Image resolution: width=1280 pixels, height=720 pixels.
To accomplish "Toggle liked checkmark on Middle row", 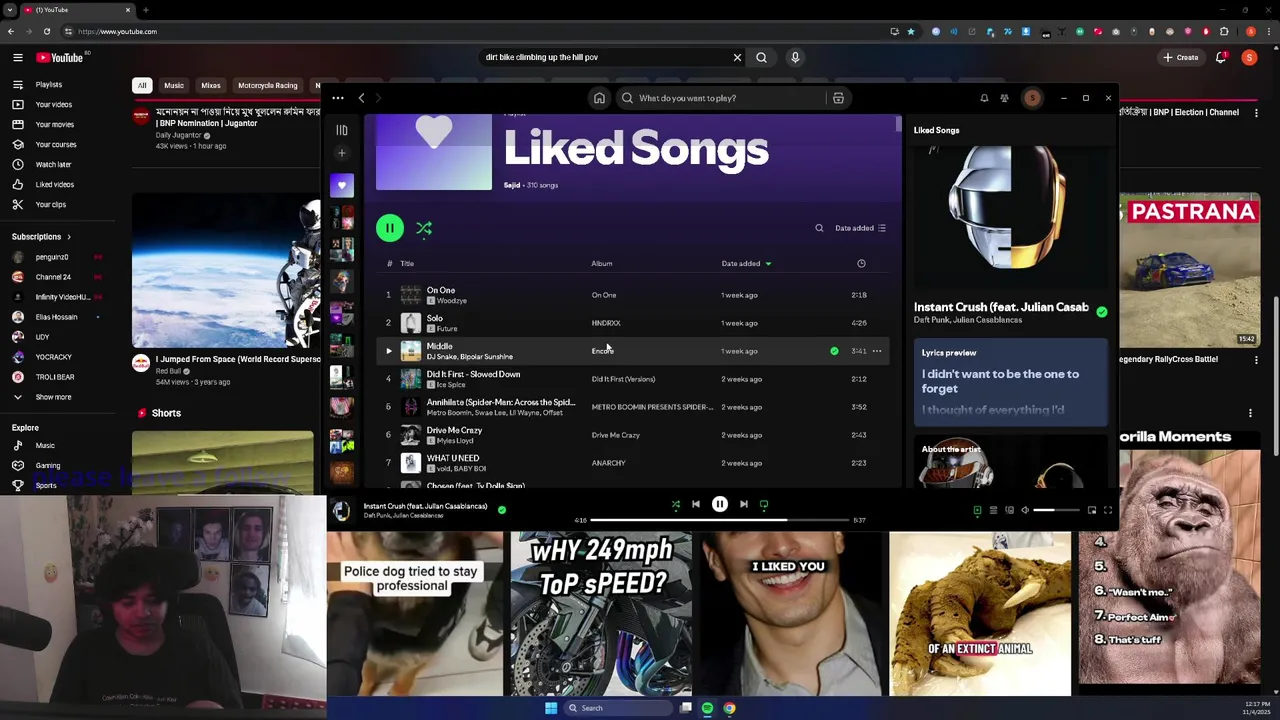I will (x=834, y=351).
